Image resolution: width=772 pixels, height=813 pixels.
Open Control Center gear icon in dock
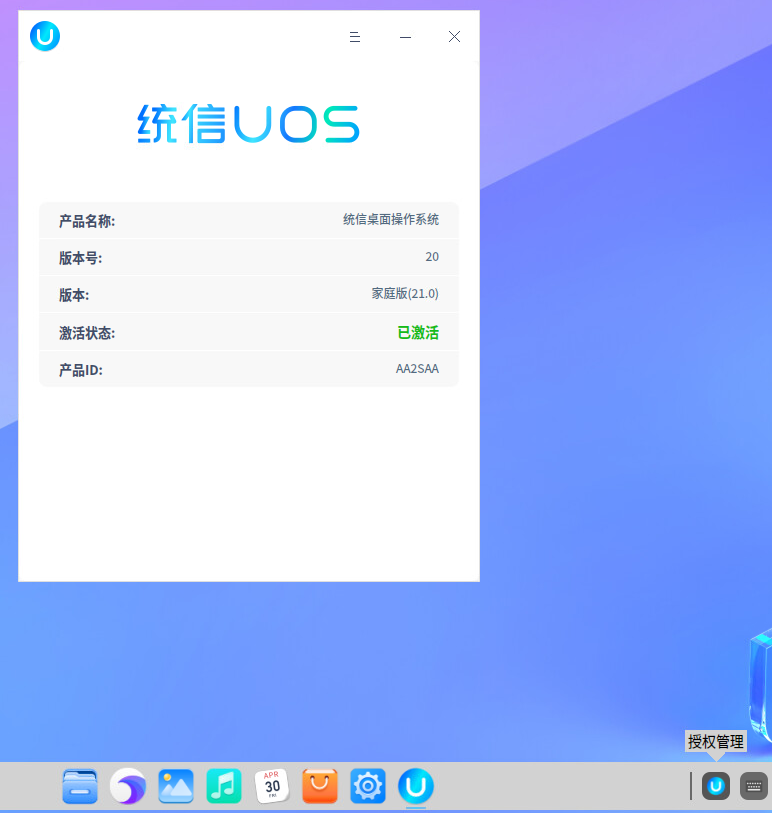tap(368, 786)
